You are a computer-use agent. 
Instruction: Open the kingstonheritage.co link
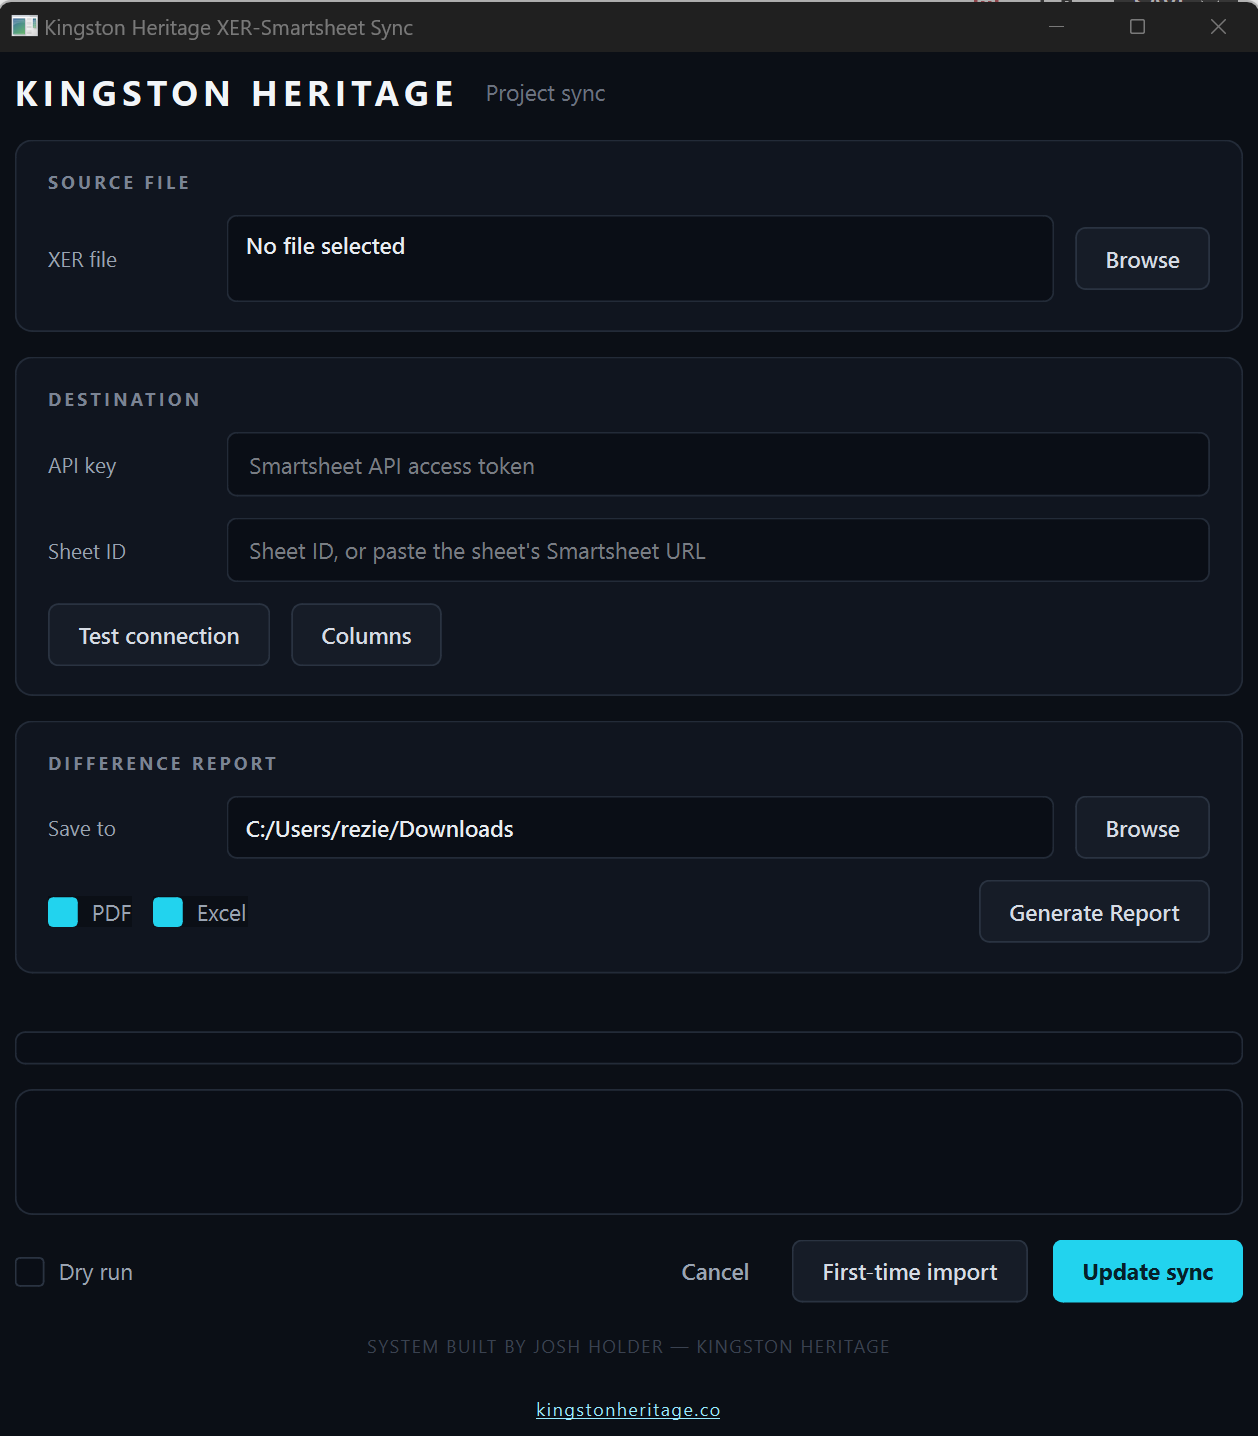click(x=628, y=1410)
